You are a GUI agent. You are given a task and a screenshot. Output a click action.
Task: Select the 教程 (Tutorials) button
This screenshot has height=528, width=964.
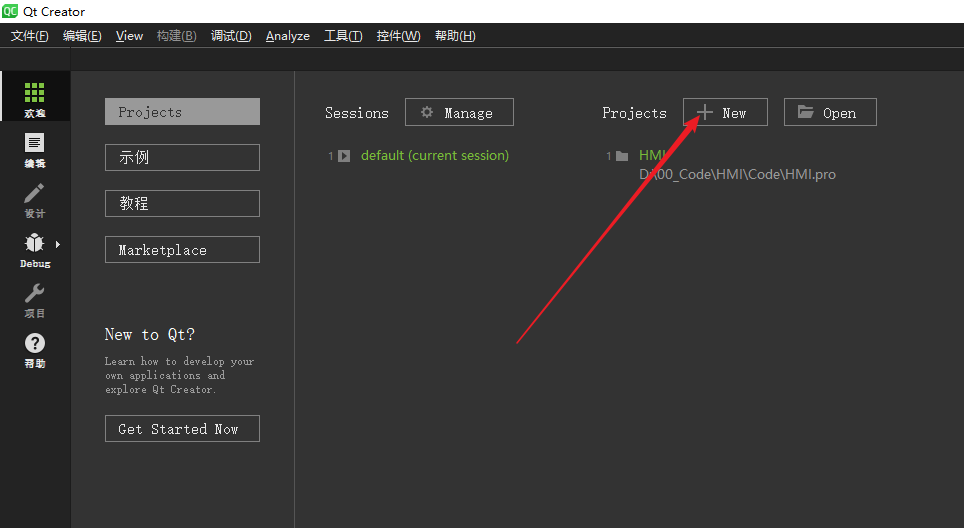point(183,203)
